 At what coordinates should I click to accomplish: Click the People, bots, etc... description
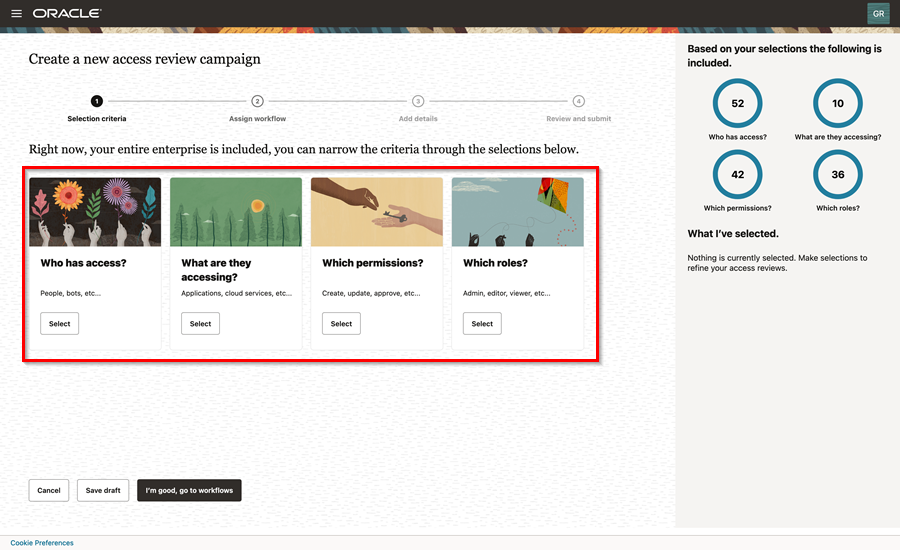[71, 293]
